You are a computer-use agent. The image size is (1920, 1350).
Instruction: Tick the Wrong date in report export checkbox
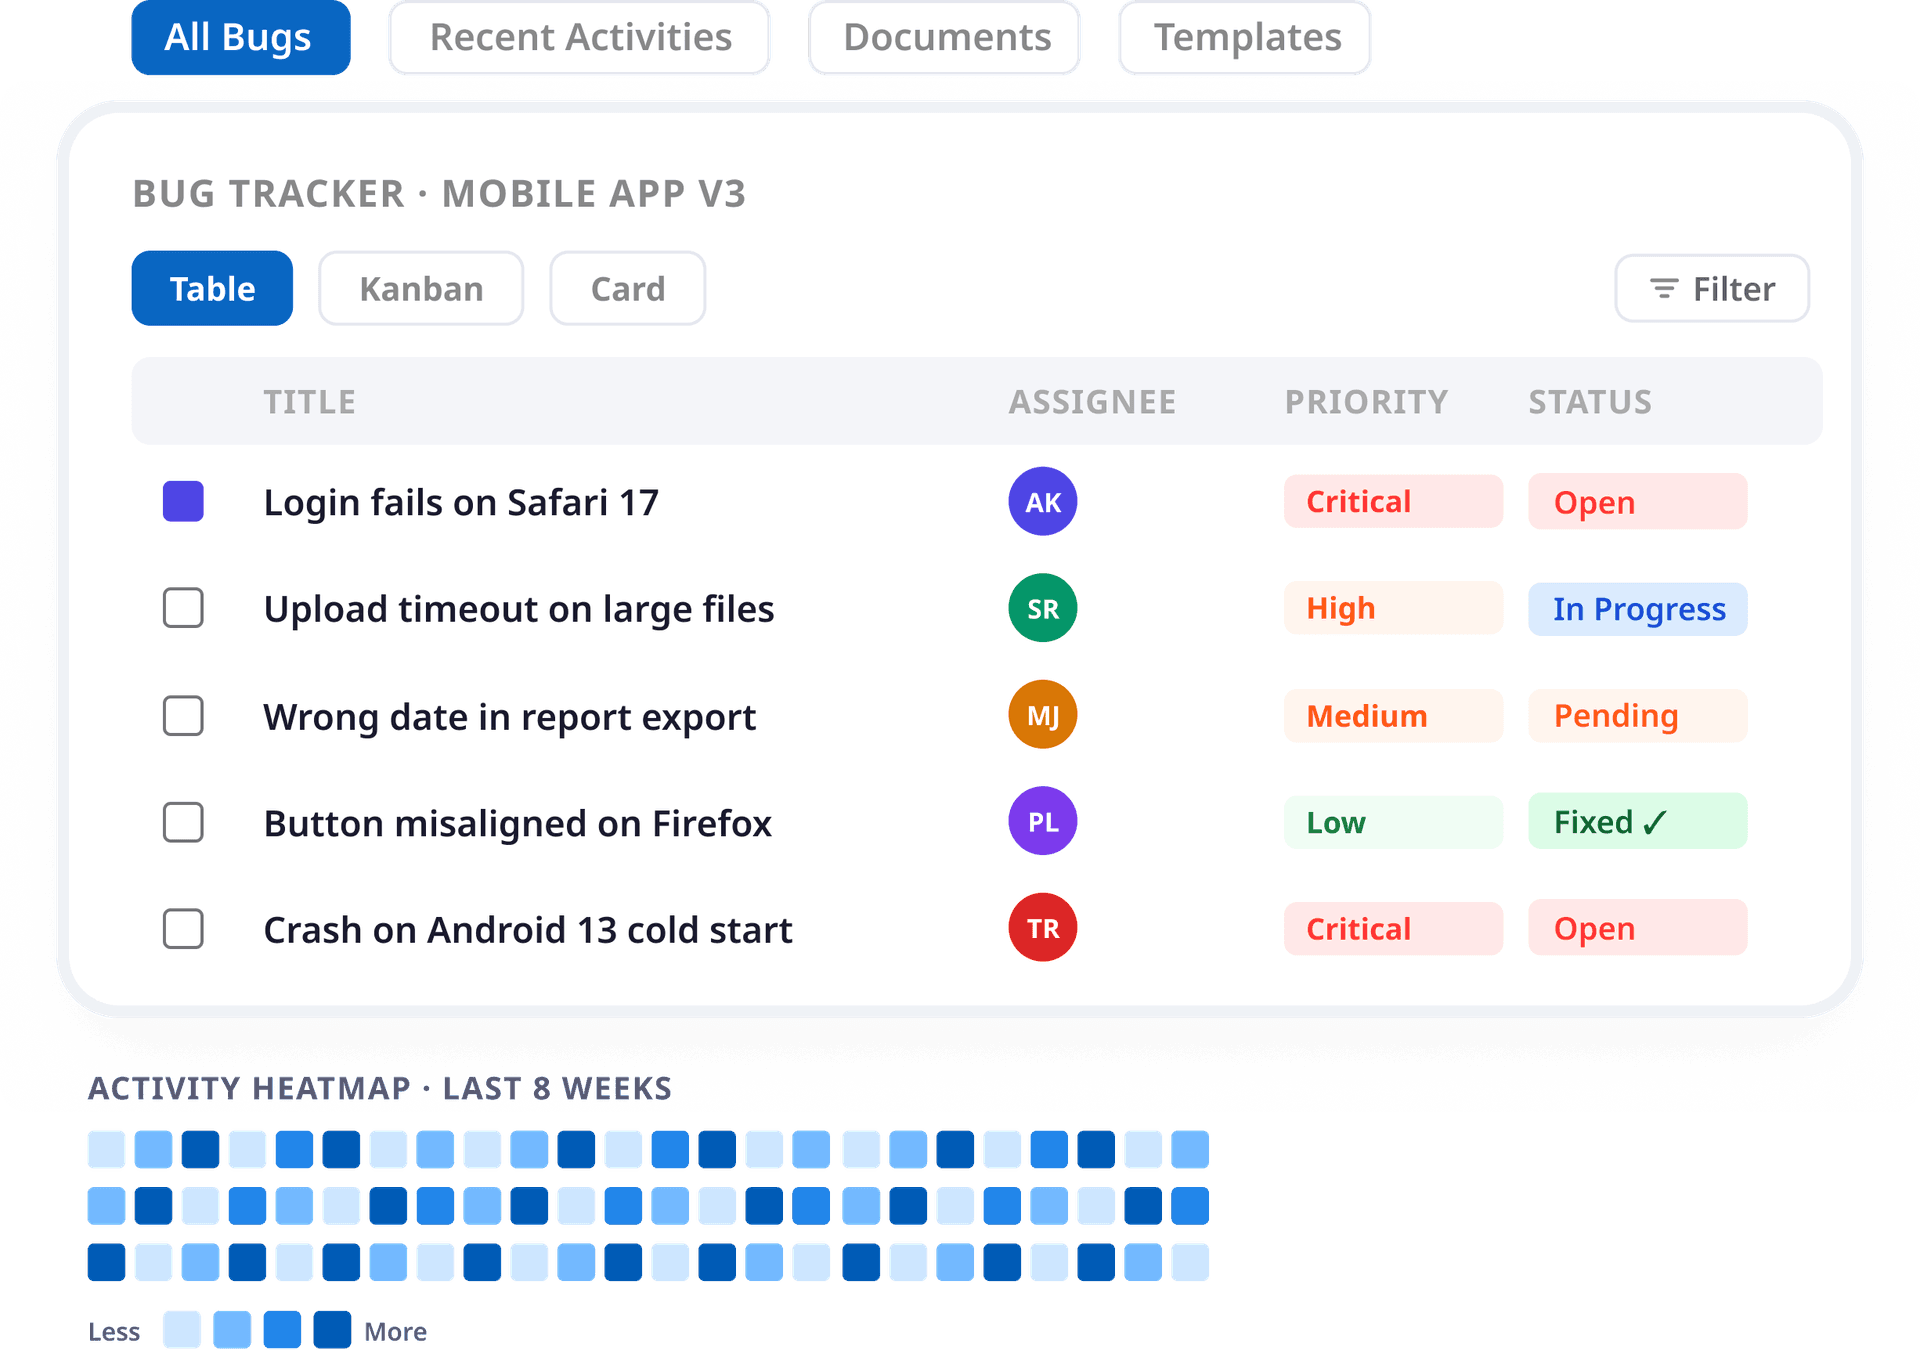pyautogui.click(x=183, y=716)
